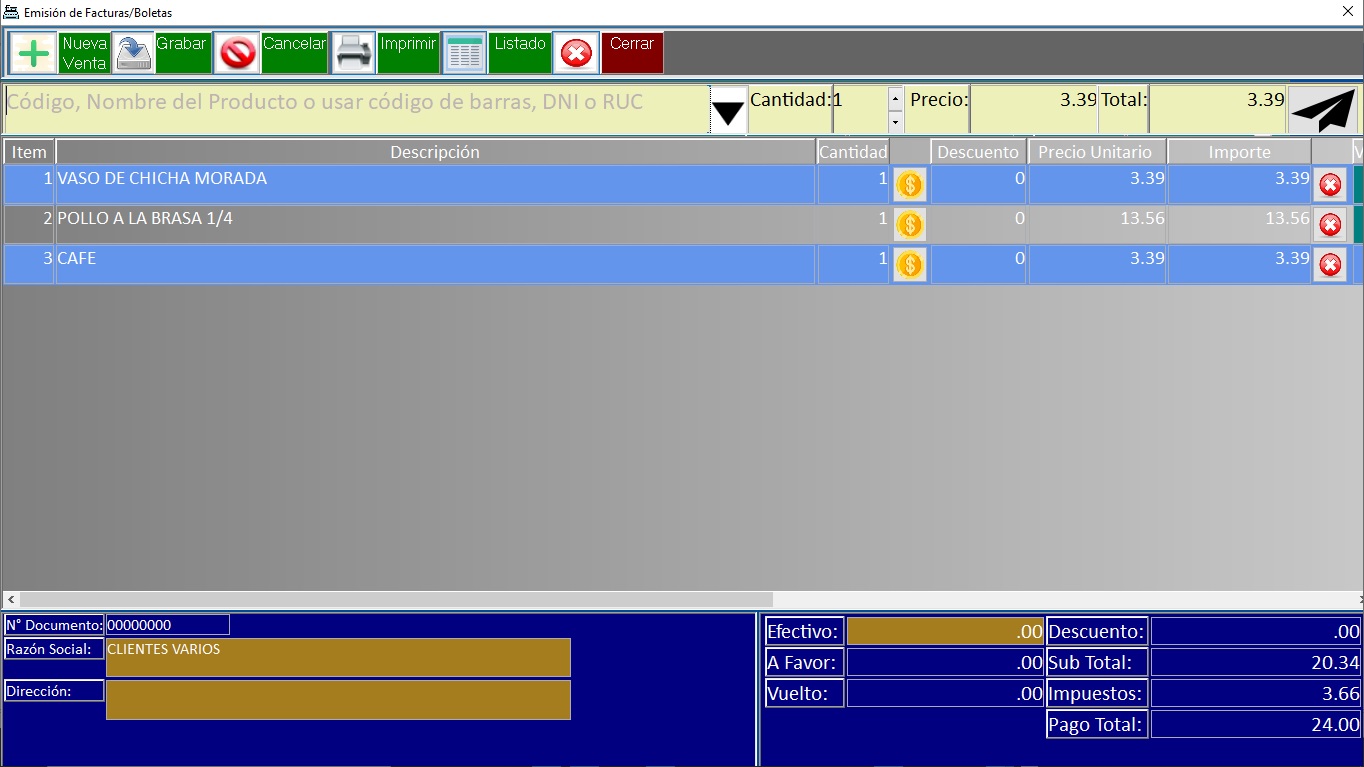The width and height of the screenshot is (1364, 767).
Task: Click the Pago Total value 24.00
Action: [1256, 724]
